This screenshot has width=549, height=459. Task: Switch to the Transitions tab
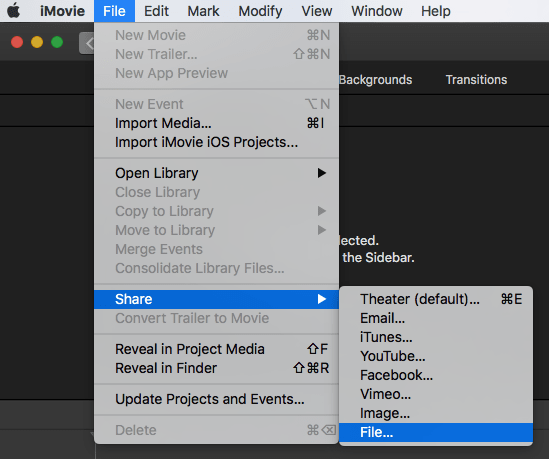(476, 80)
